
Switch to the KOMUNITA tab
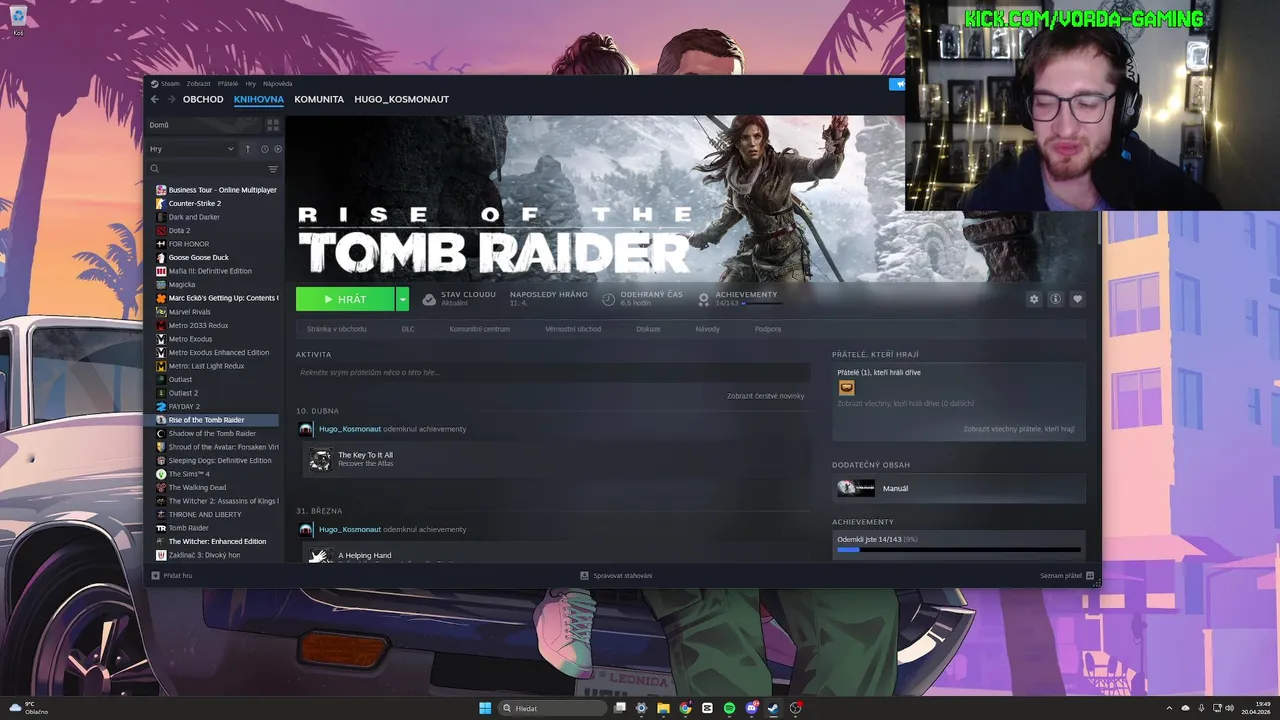(x=319, y=99)
